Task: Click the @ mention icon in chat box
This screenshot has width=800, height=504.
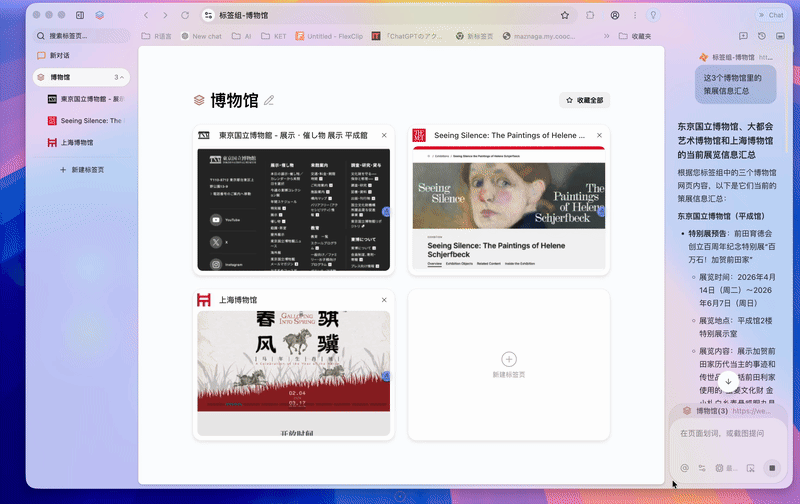Action: (684, 468)
